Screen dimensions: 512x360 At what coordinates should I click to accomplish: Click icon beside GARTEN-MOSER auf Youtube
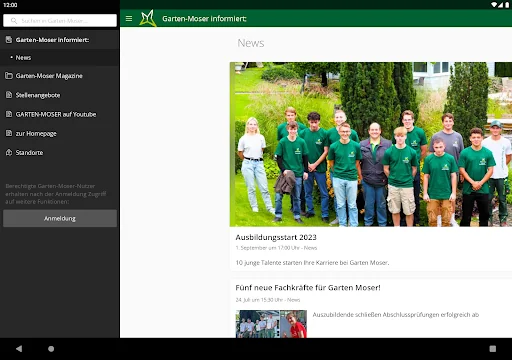[9, 114]
